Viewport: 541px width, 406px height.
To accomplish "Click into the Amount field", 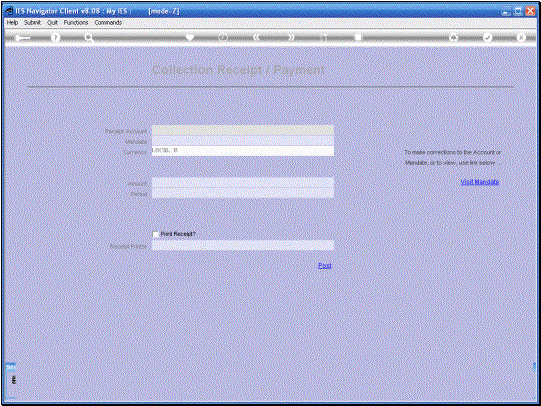I will pyautogui.click(x=243, y=182).
